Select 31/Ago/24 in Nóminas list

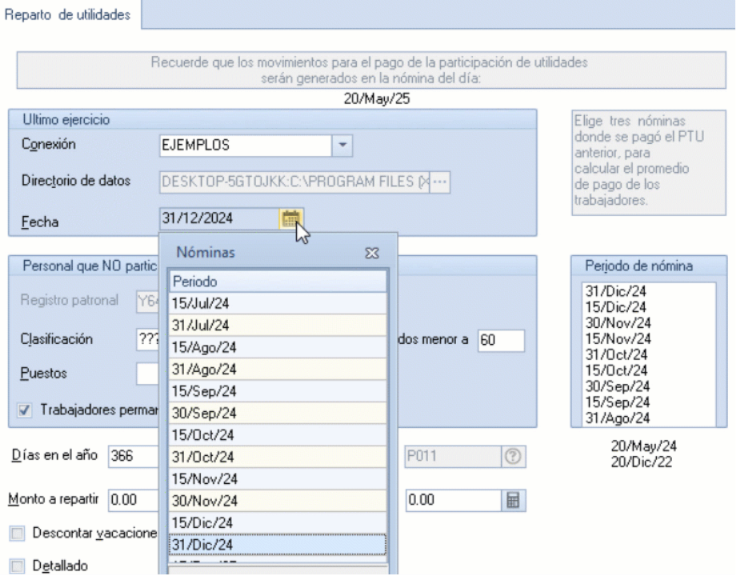(x=278, y=369)
